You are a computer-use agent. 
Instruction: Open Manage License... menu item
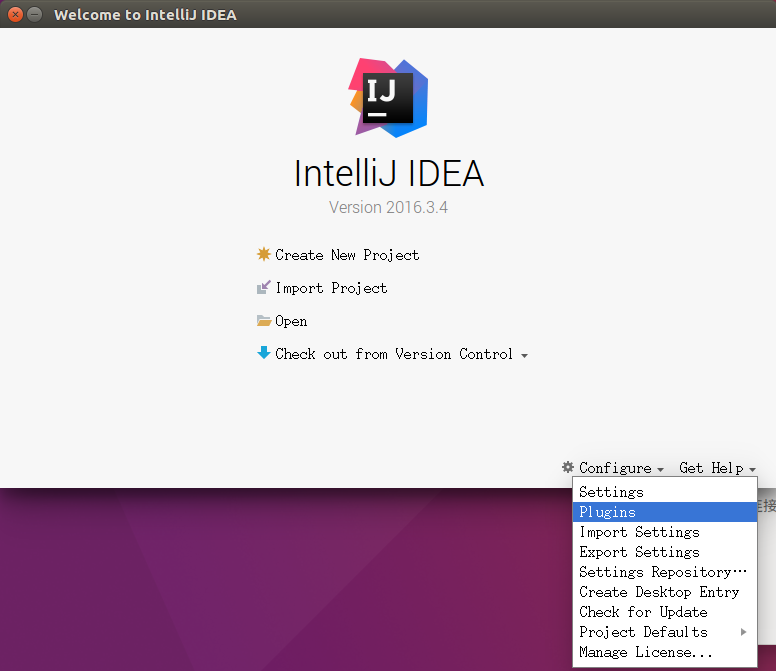pos(665,652)
